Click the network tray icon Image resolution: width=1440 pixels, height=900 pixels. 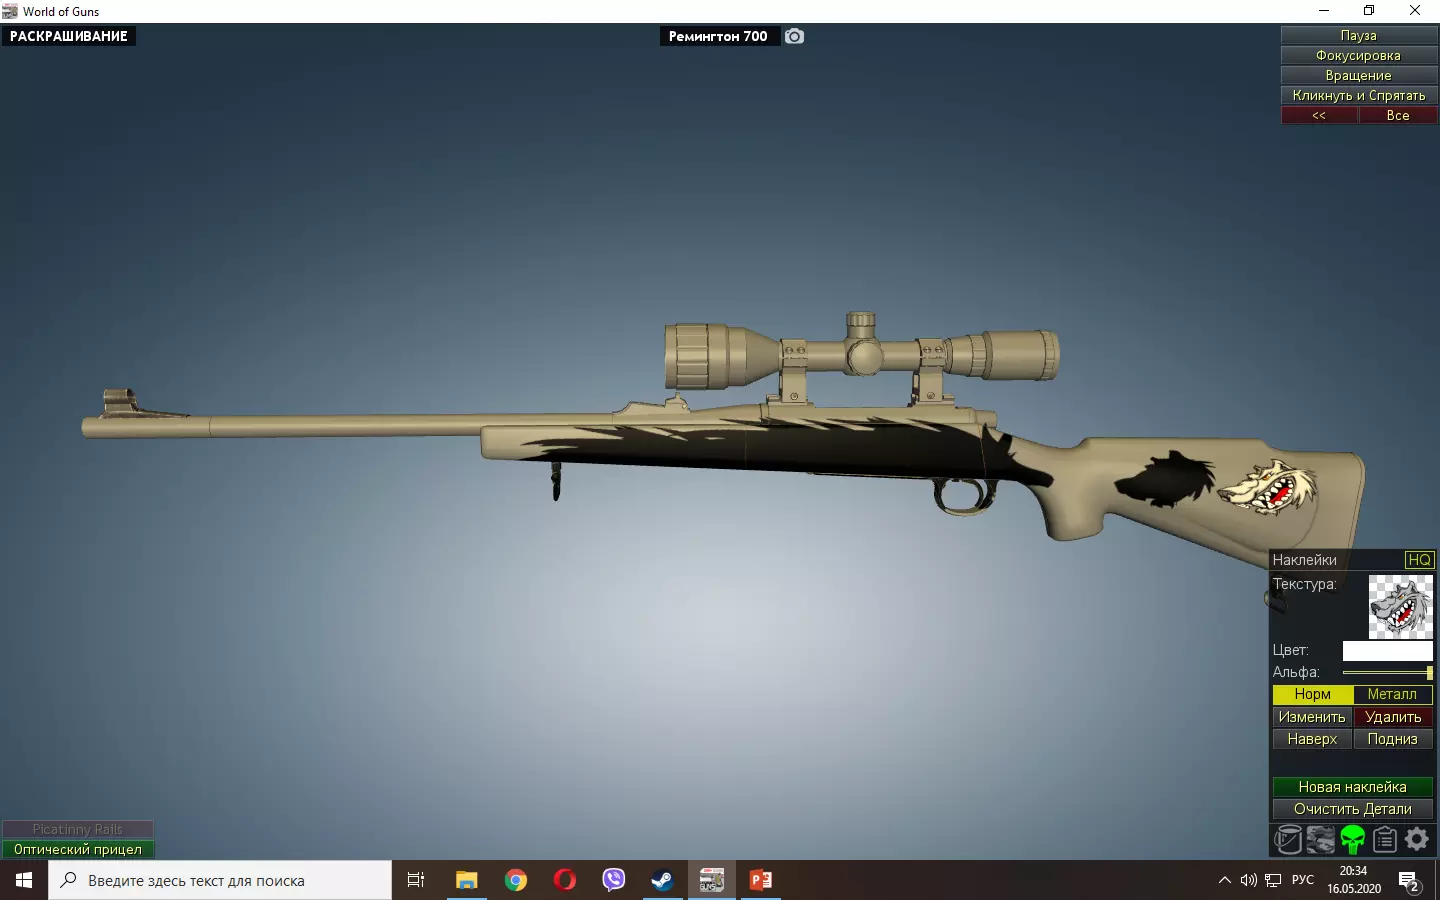(1273, 880)
